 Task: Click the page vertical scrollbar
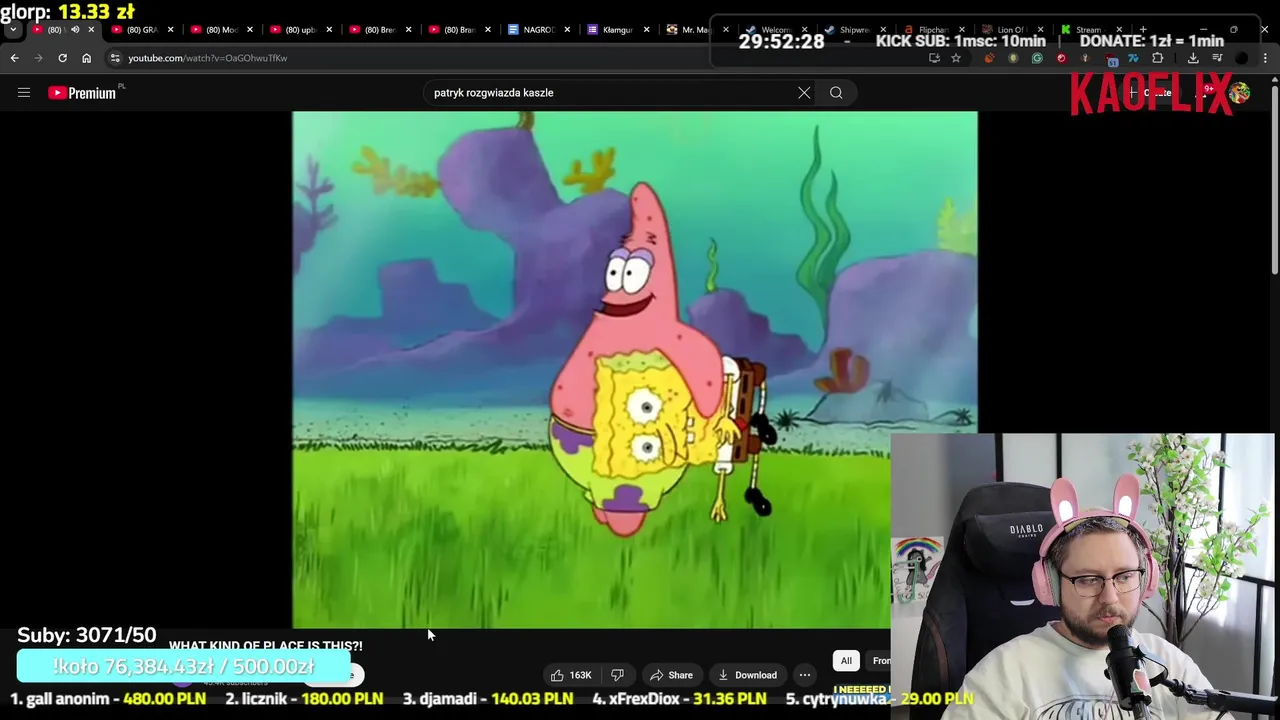tap(1274, 180)
